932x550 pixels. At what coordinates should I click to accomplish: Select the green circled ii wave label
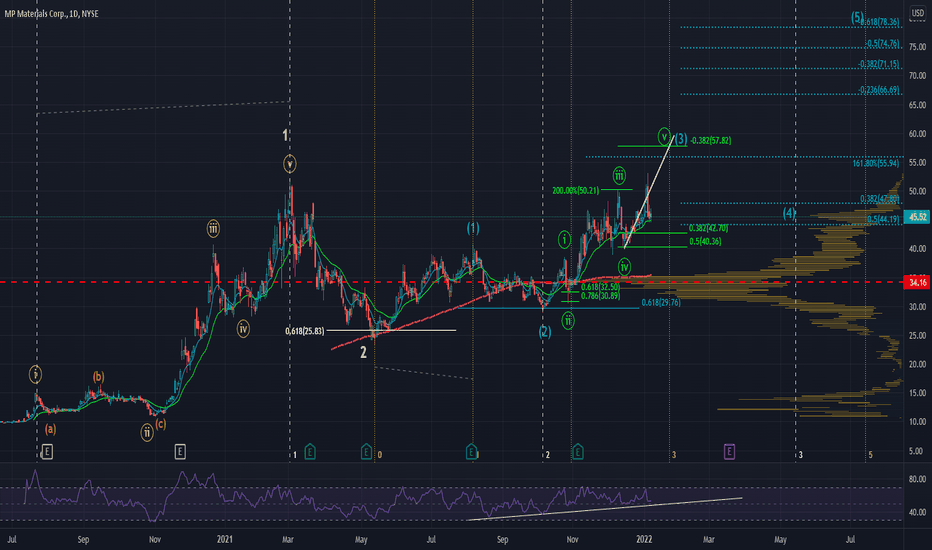coord(568,321)
